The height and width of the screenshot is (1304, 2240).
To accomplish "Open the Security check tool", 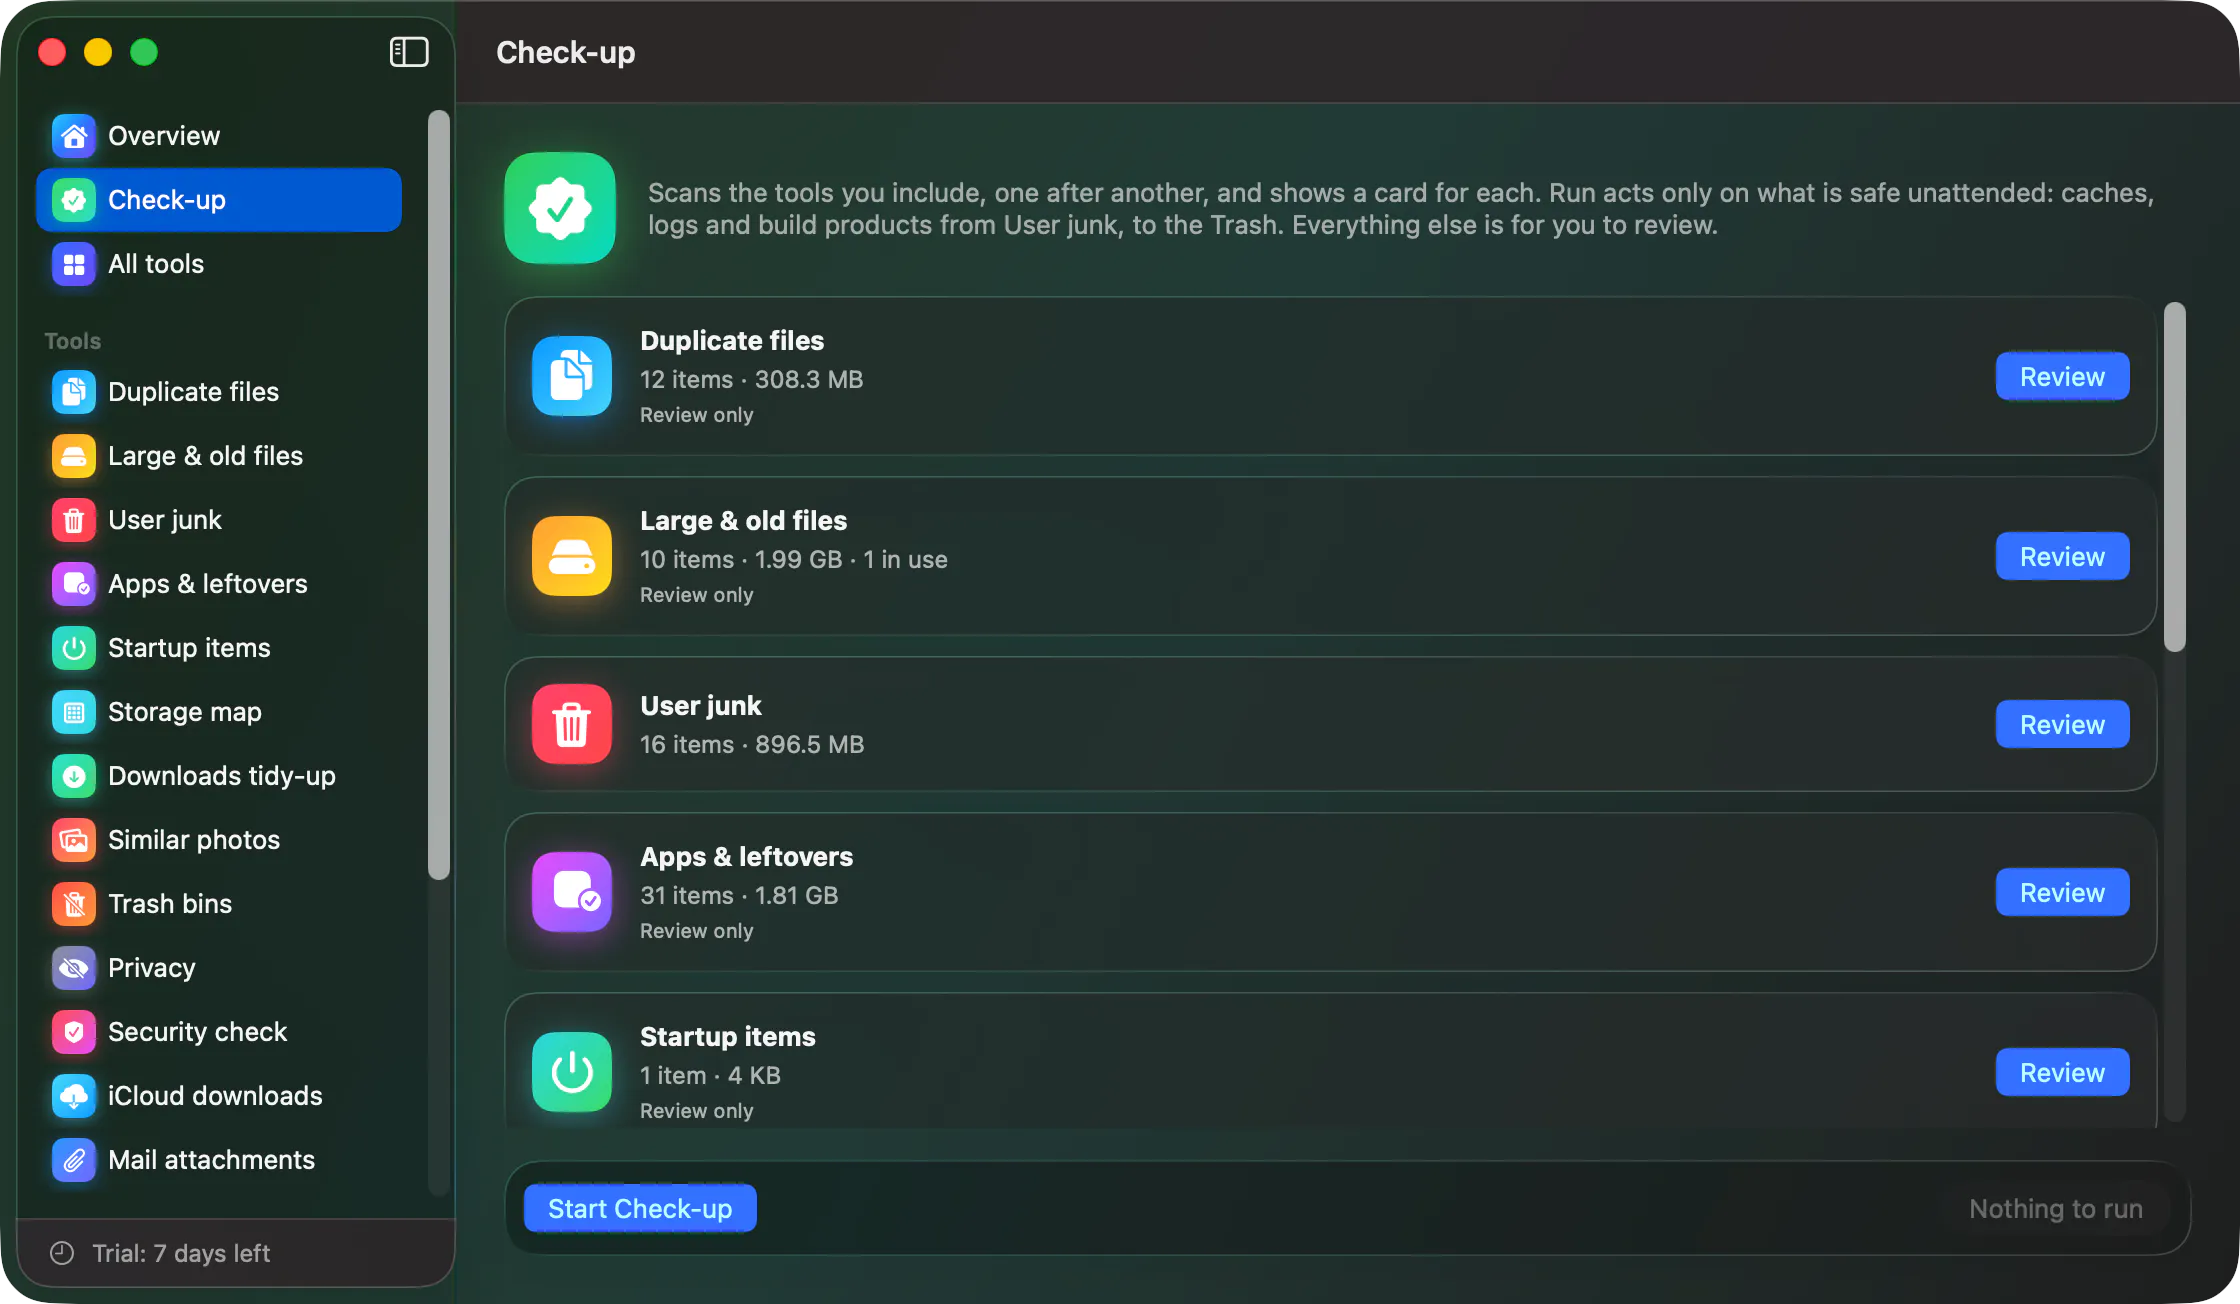I will point(219,1032).
